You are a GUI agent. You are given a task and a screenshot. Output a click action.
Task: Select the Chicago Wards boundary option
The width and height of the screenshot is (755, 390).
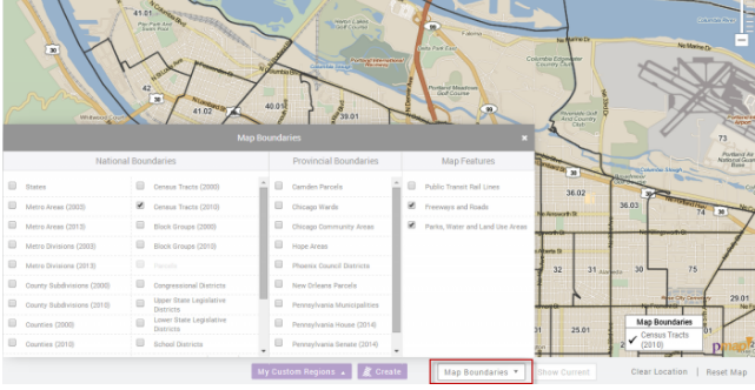pos(279,206)
